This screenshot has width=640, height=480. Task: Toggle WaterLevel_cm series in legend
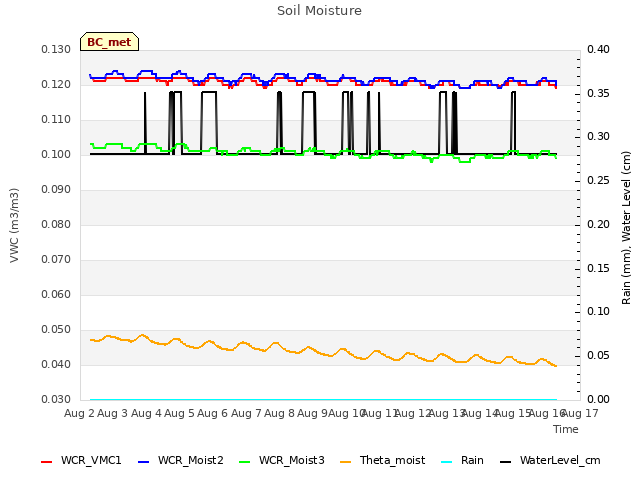coord(551,460)
